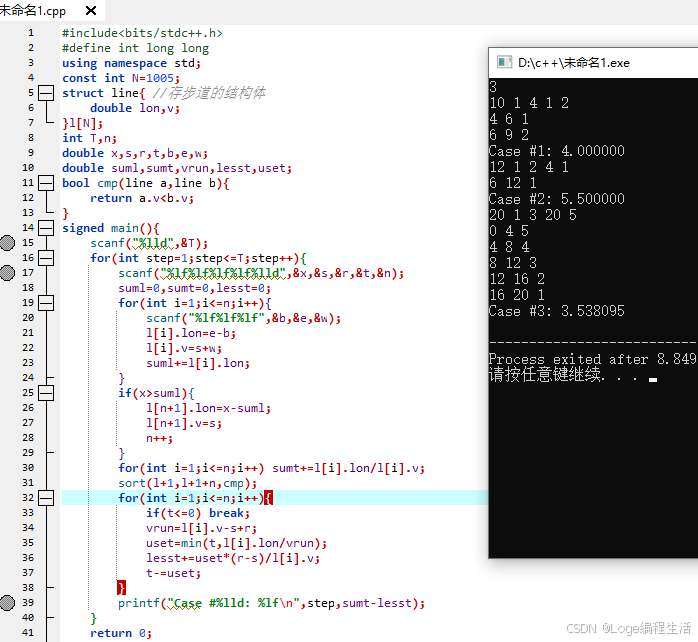The image size is (698, 642).
Task: Click 'vrun=l[i].v-s+r;' line
Action: tap(201, 528)
